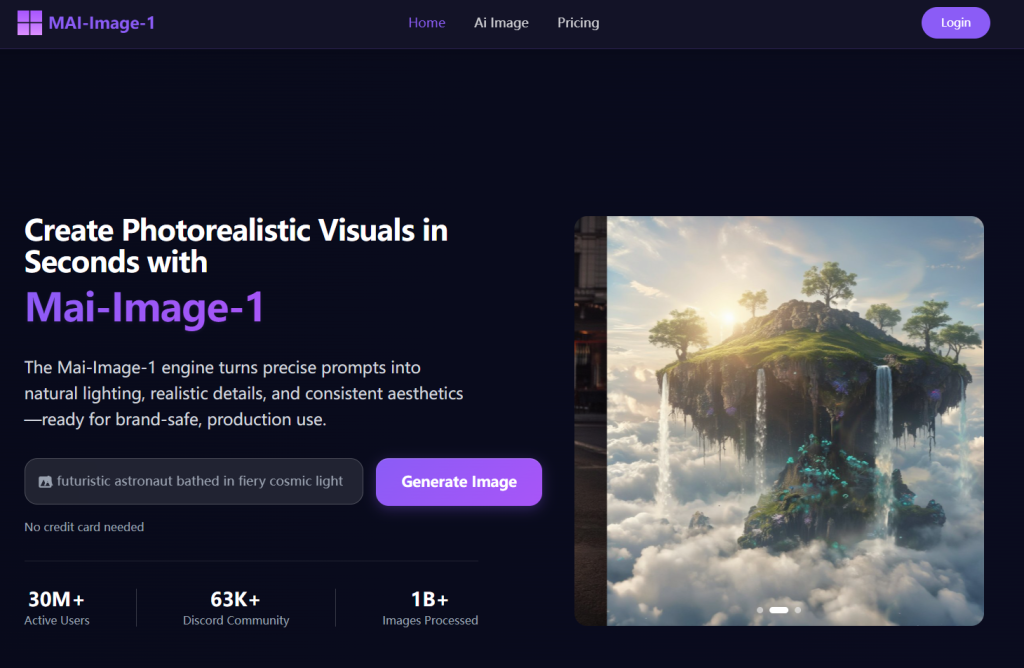Click the MAI-Image-1 brand name text

click(x=102, y=22)
